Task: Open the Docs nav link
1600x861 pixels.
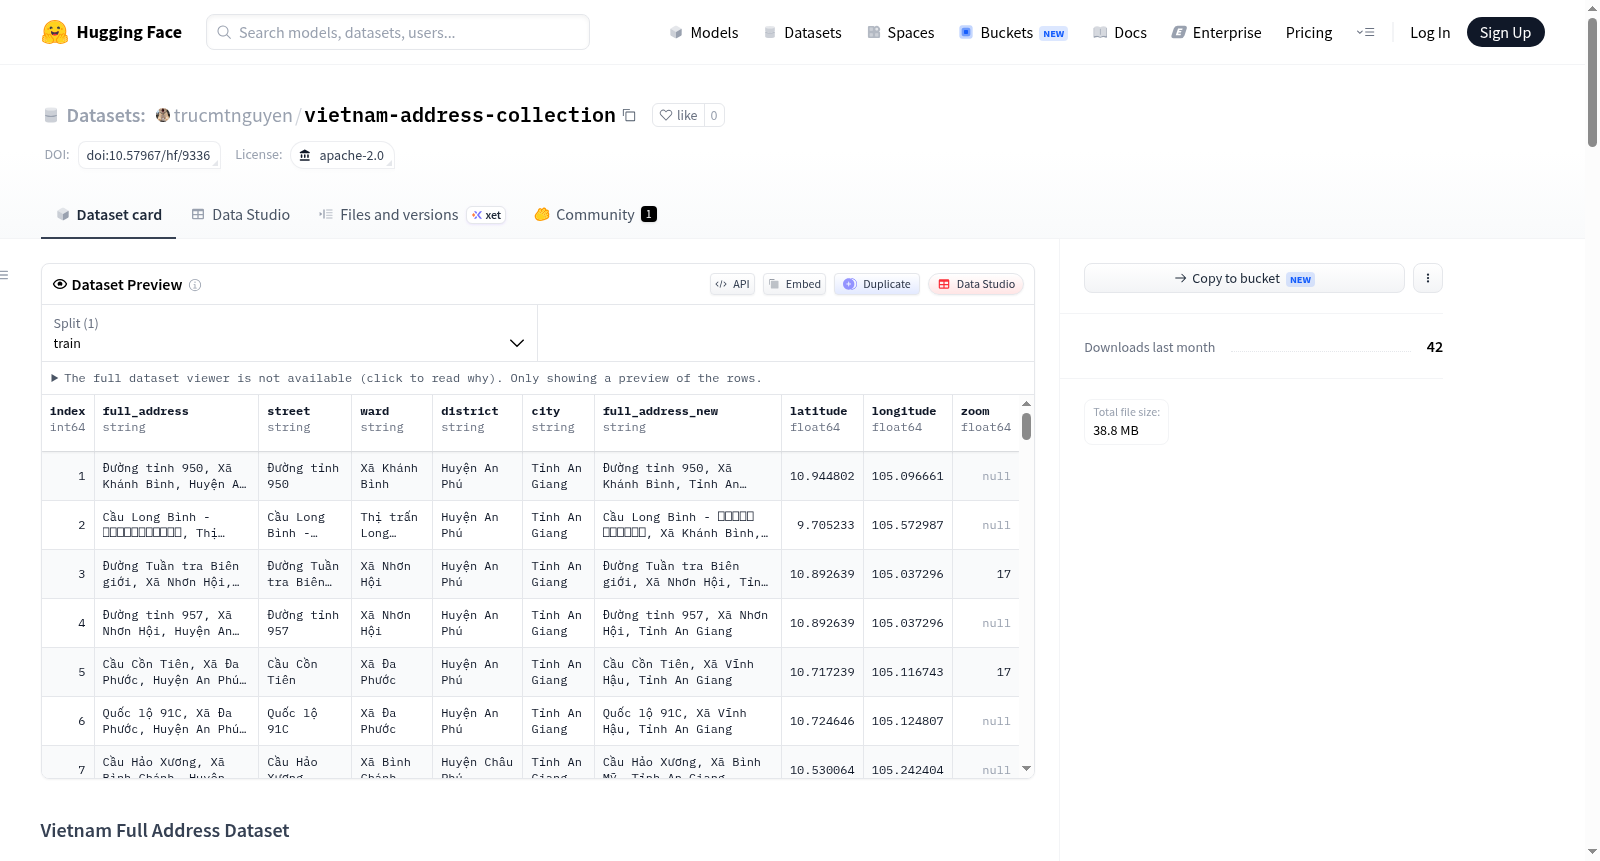Action: pyautogui.click(x=1120, y=33)
